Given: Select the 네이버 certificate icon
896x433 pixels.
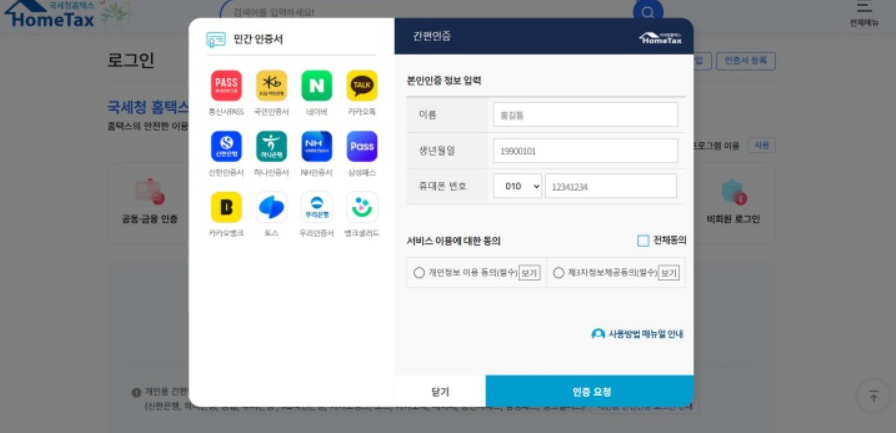Looking at the screenshot, I should tap(317, 86).
